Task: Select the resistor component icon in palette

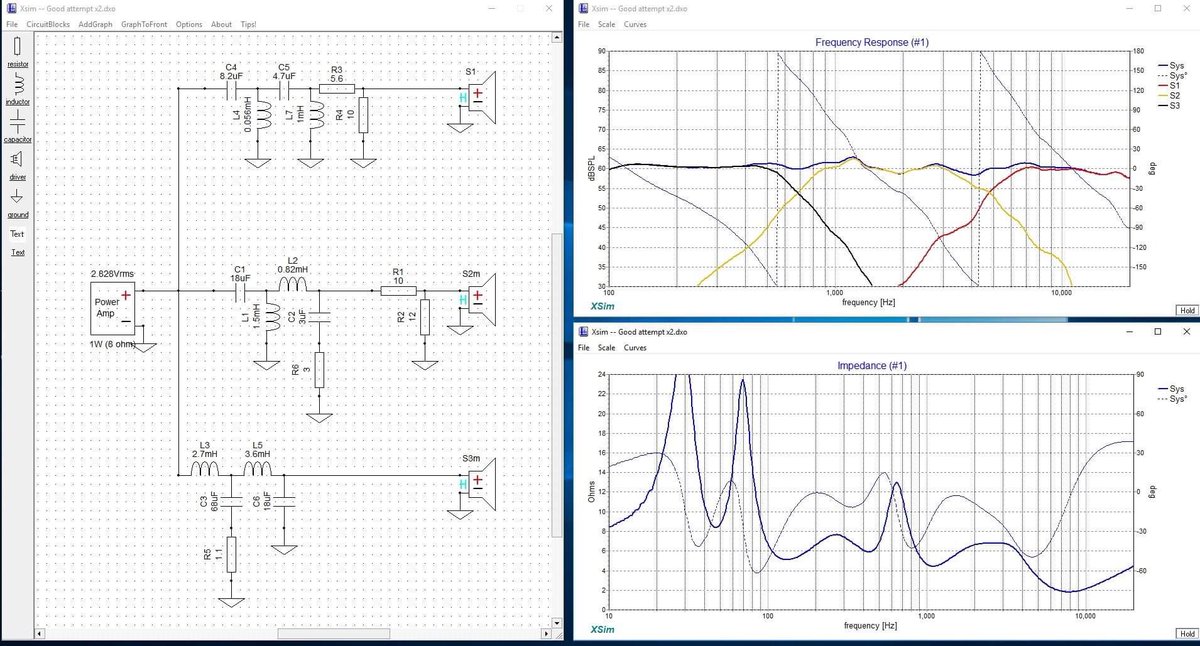Action: (17, 47)
